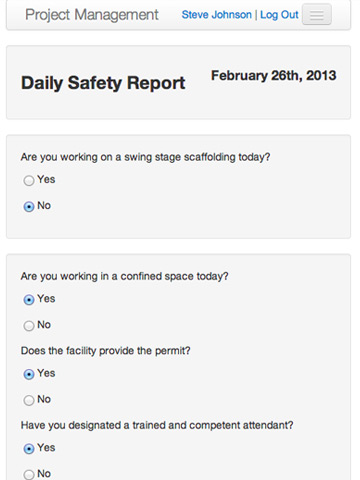
Task: Click the confined space question text
Action: tap(124, 276)
